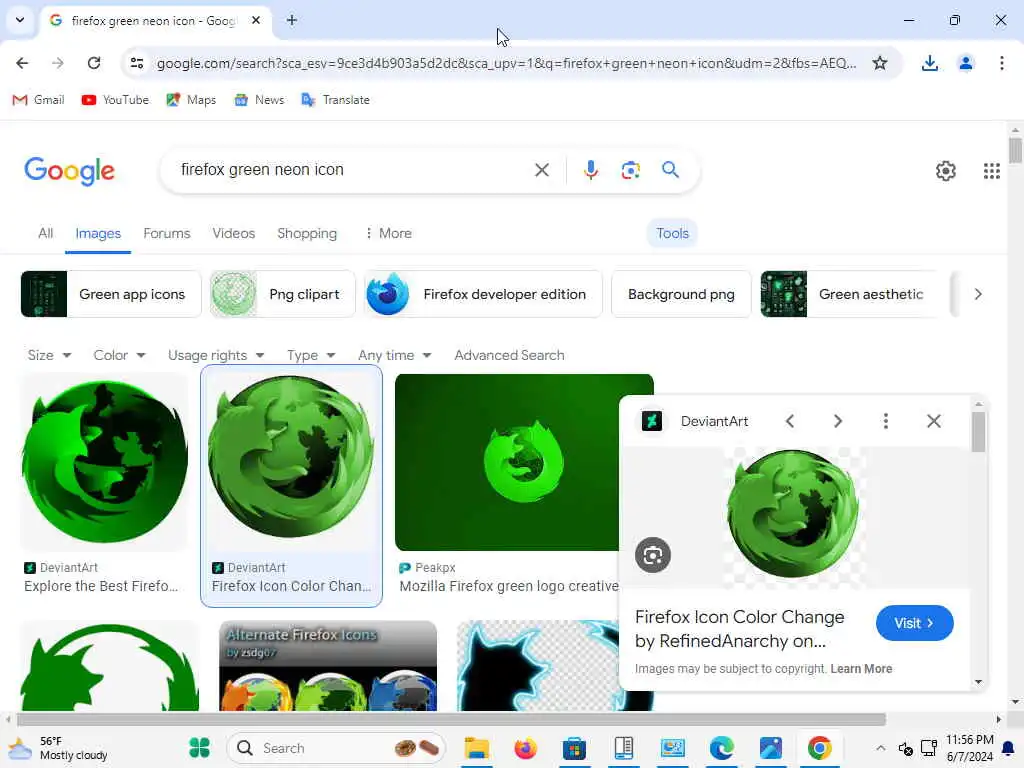
Task: Launch Firefox from the taskbar
Action: tap(525, 748)
